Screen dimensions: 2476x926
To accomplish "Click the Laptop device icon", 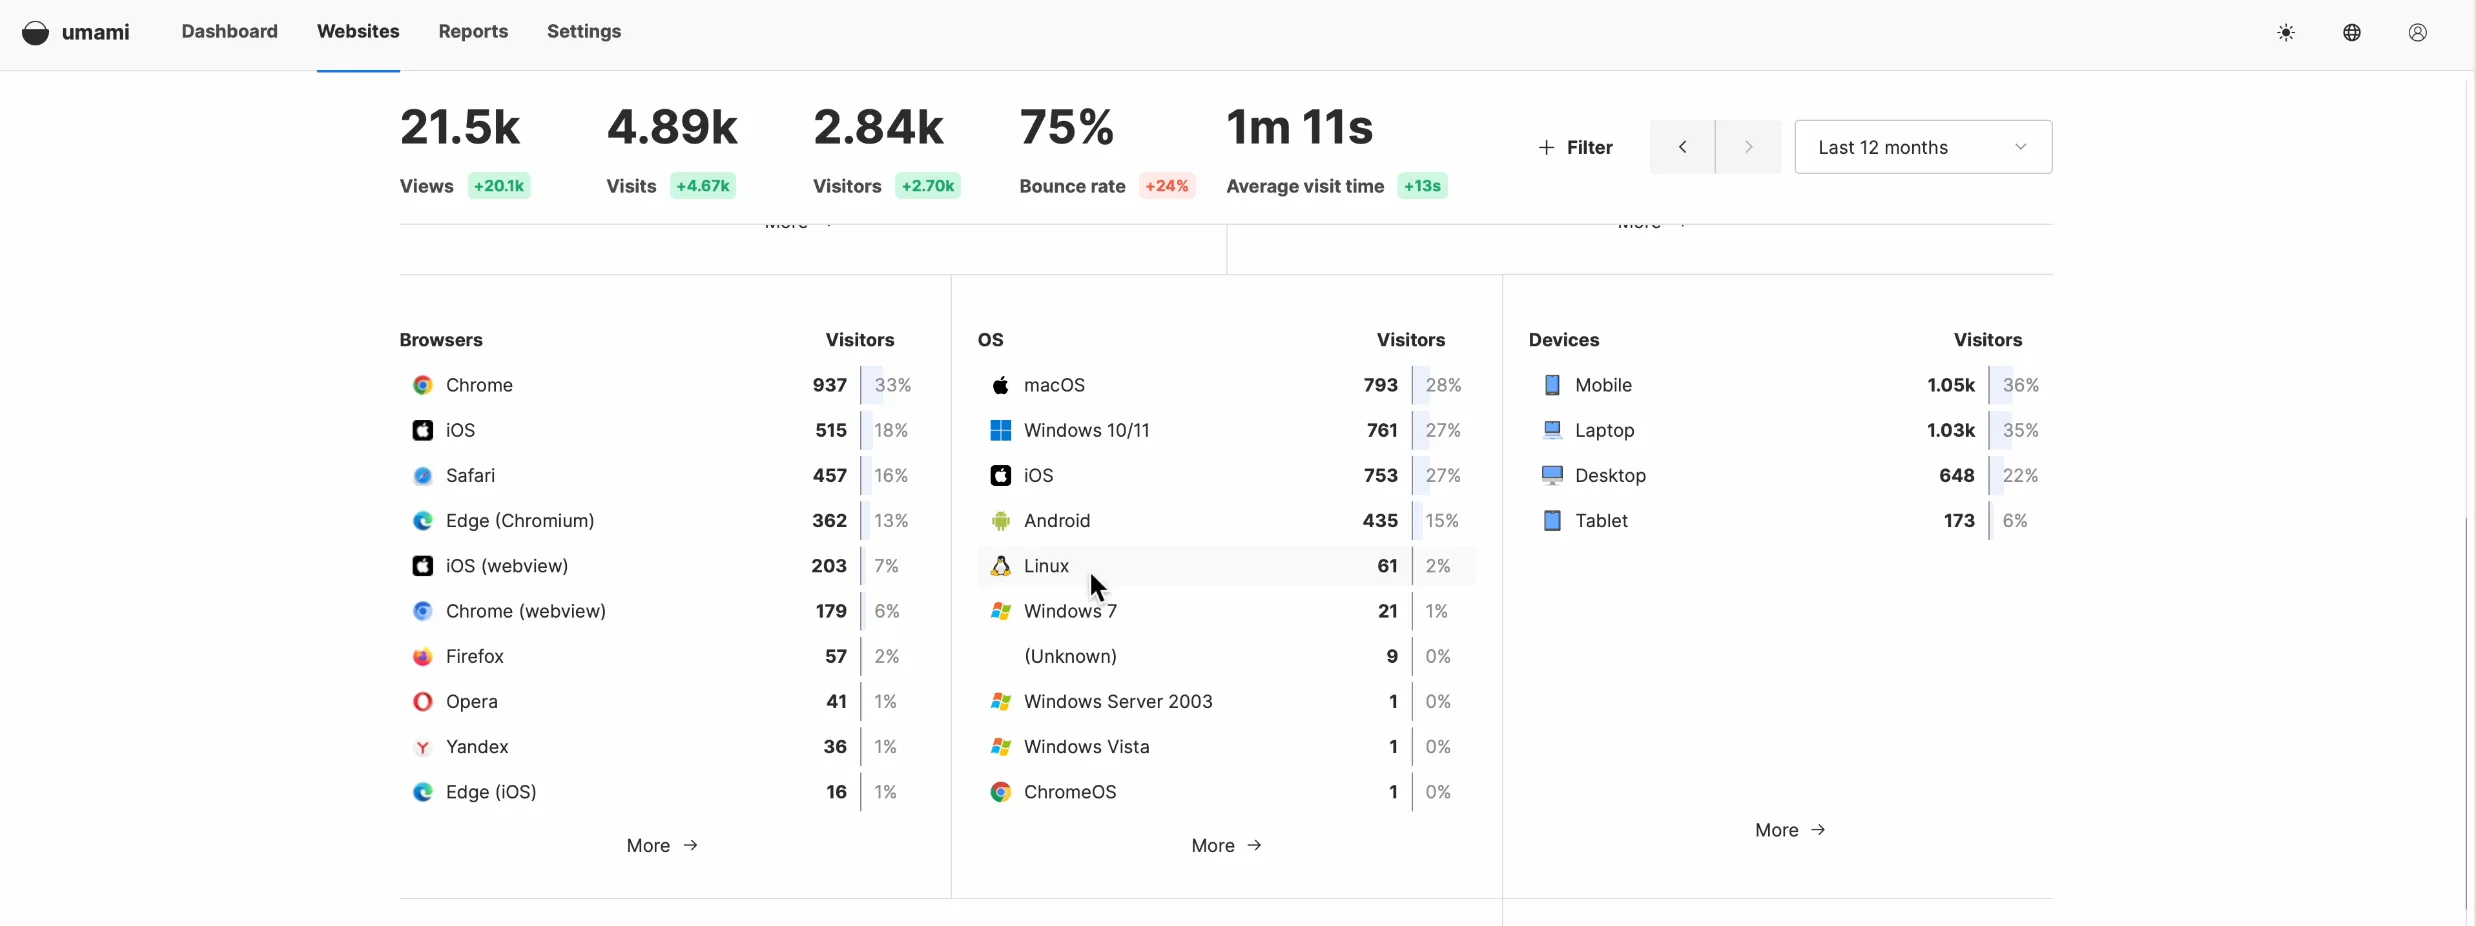I will [x=1552, y=430].
